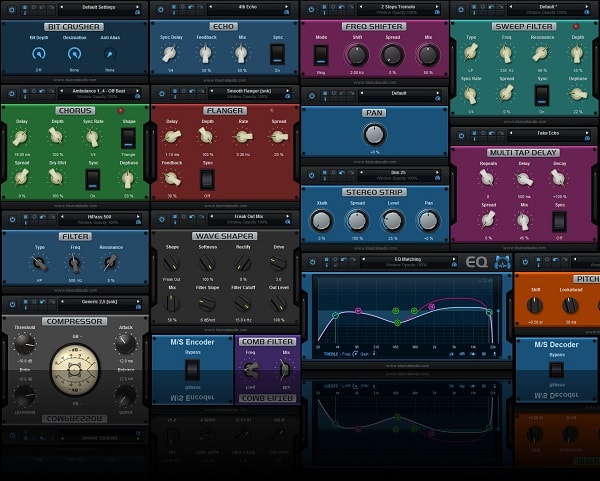Viewport: 600px width, 481px height.
Task: Click the undo arrow in EQ toolbar
Action: pyautogui.click(x=344, y=260)
